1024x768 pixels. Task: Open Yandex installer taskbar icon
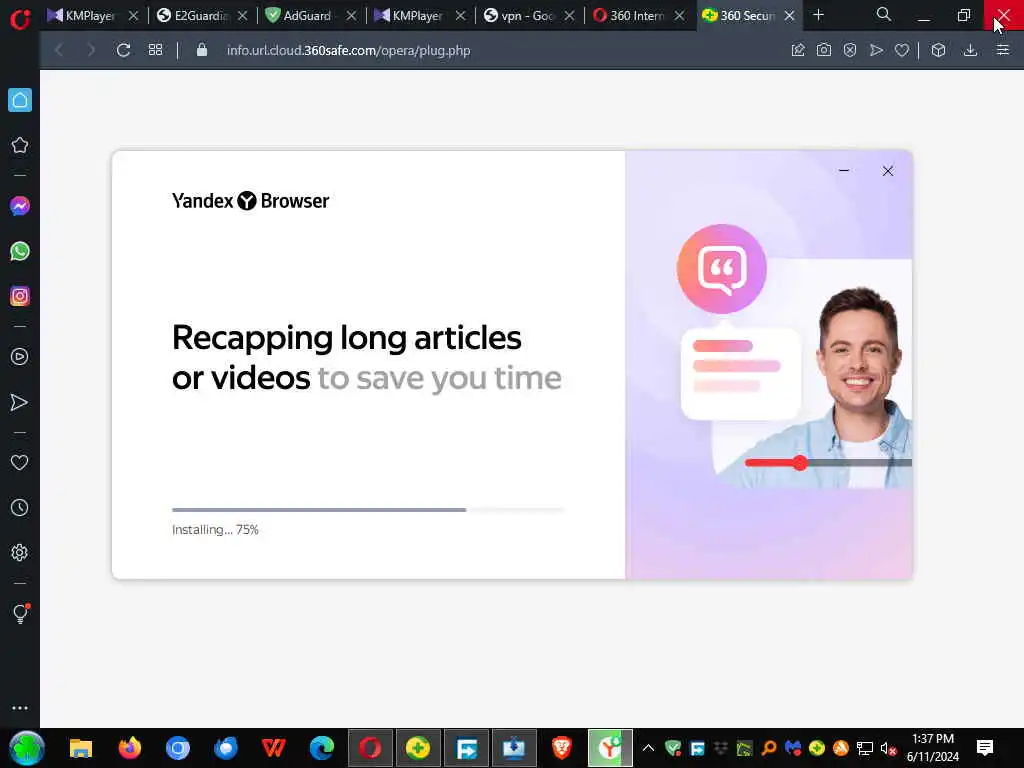[x=610, y=748]
